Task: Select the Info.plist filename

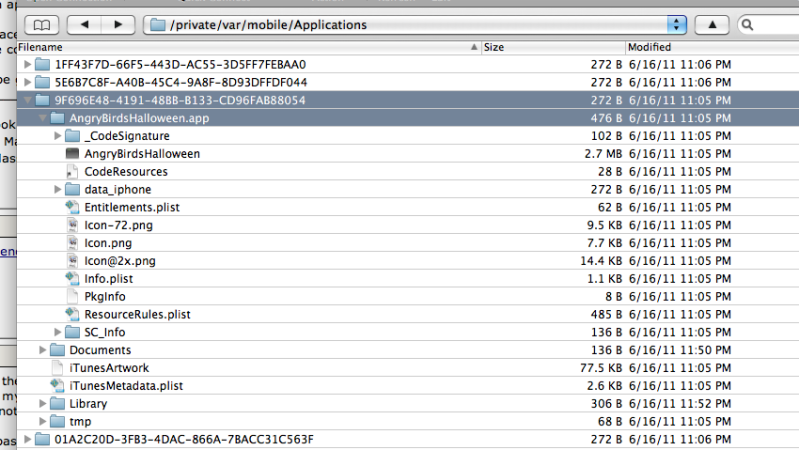Action: click(x=109, y=279)
